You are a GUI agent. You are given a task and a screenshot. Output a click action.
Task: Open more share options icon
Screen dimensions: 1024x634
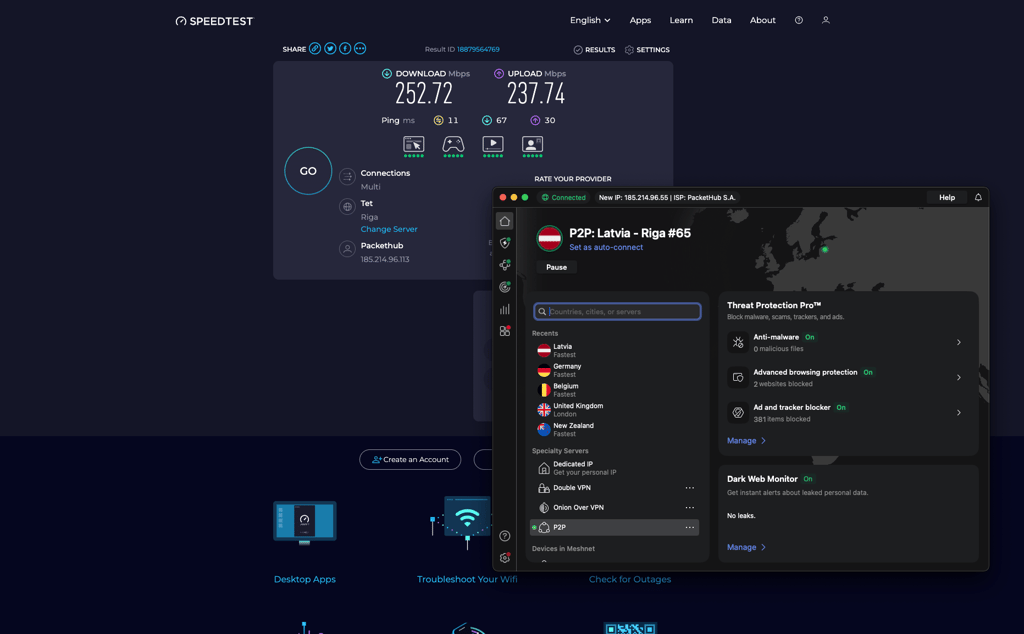tap(360, 48)
